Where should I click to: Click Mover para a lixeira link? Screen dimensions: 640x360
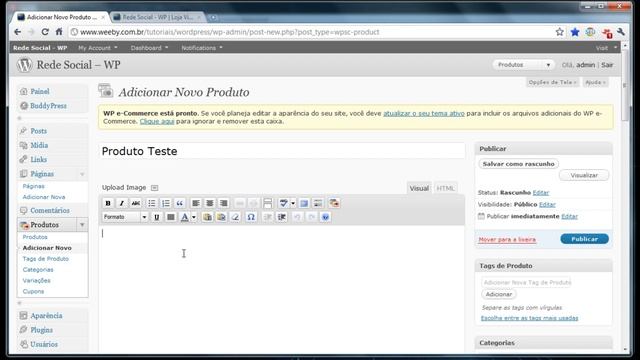tap(507, 240)
